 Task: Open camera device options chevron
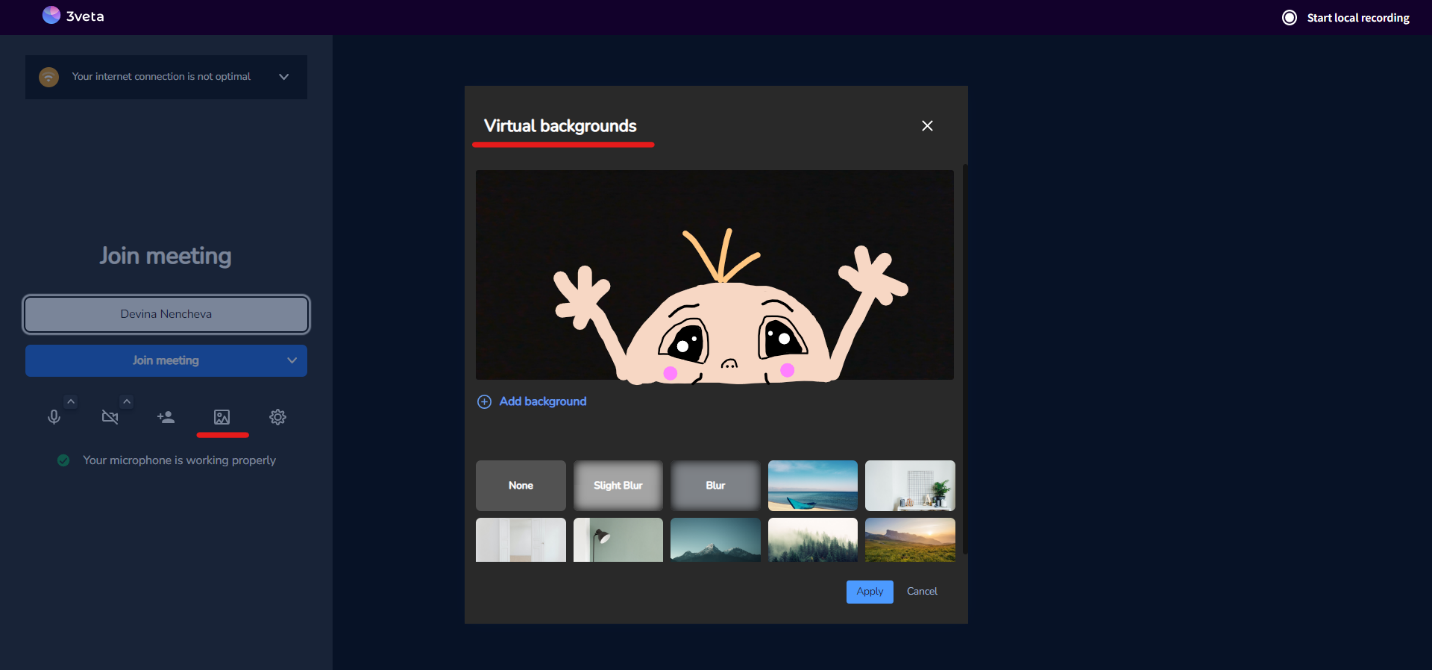[126, 401]
